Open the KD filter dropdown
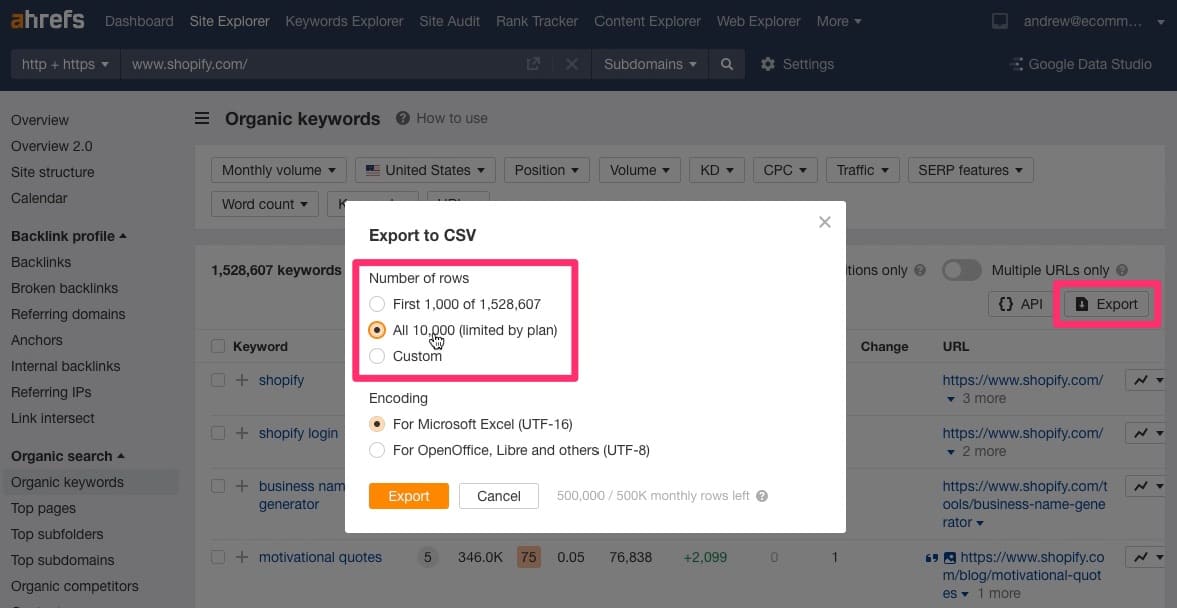The width and height of the screenshot is (1177, 608). (x=717, y=170)
